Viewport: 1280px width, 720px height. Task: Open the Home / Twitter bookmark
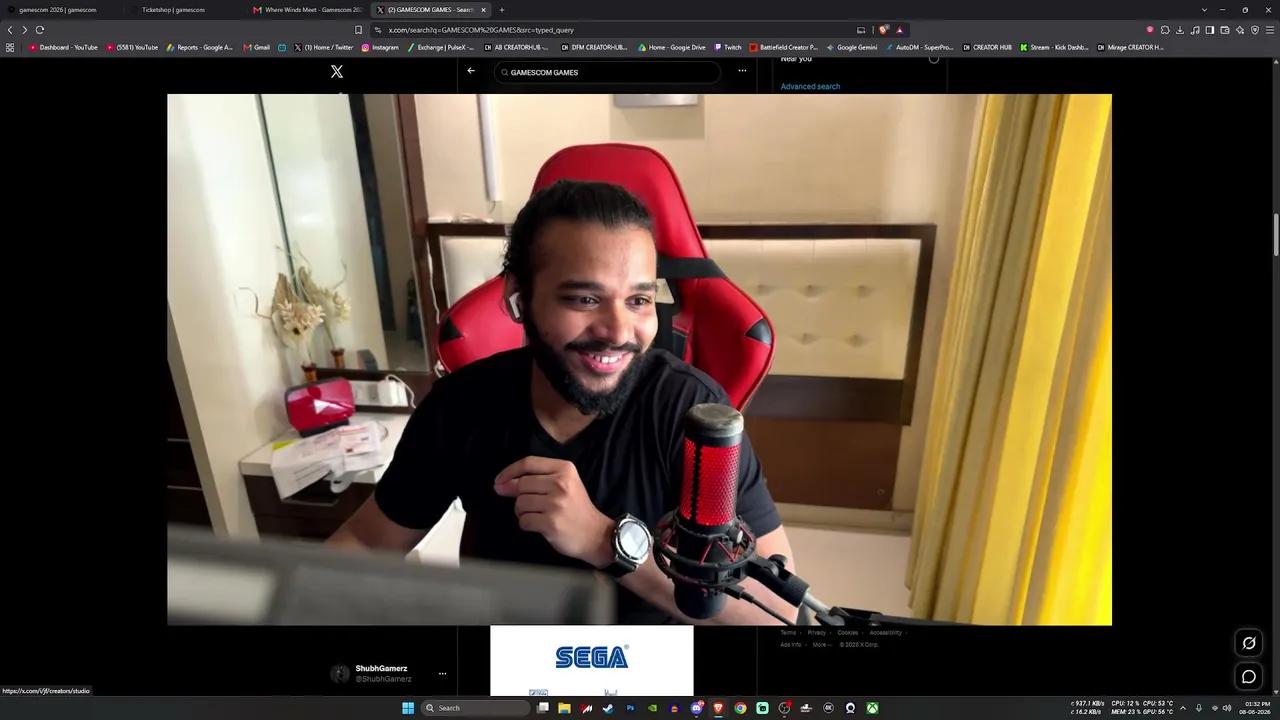coord(323,47)
